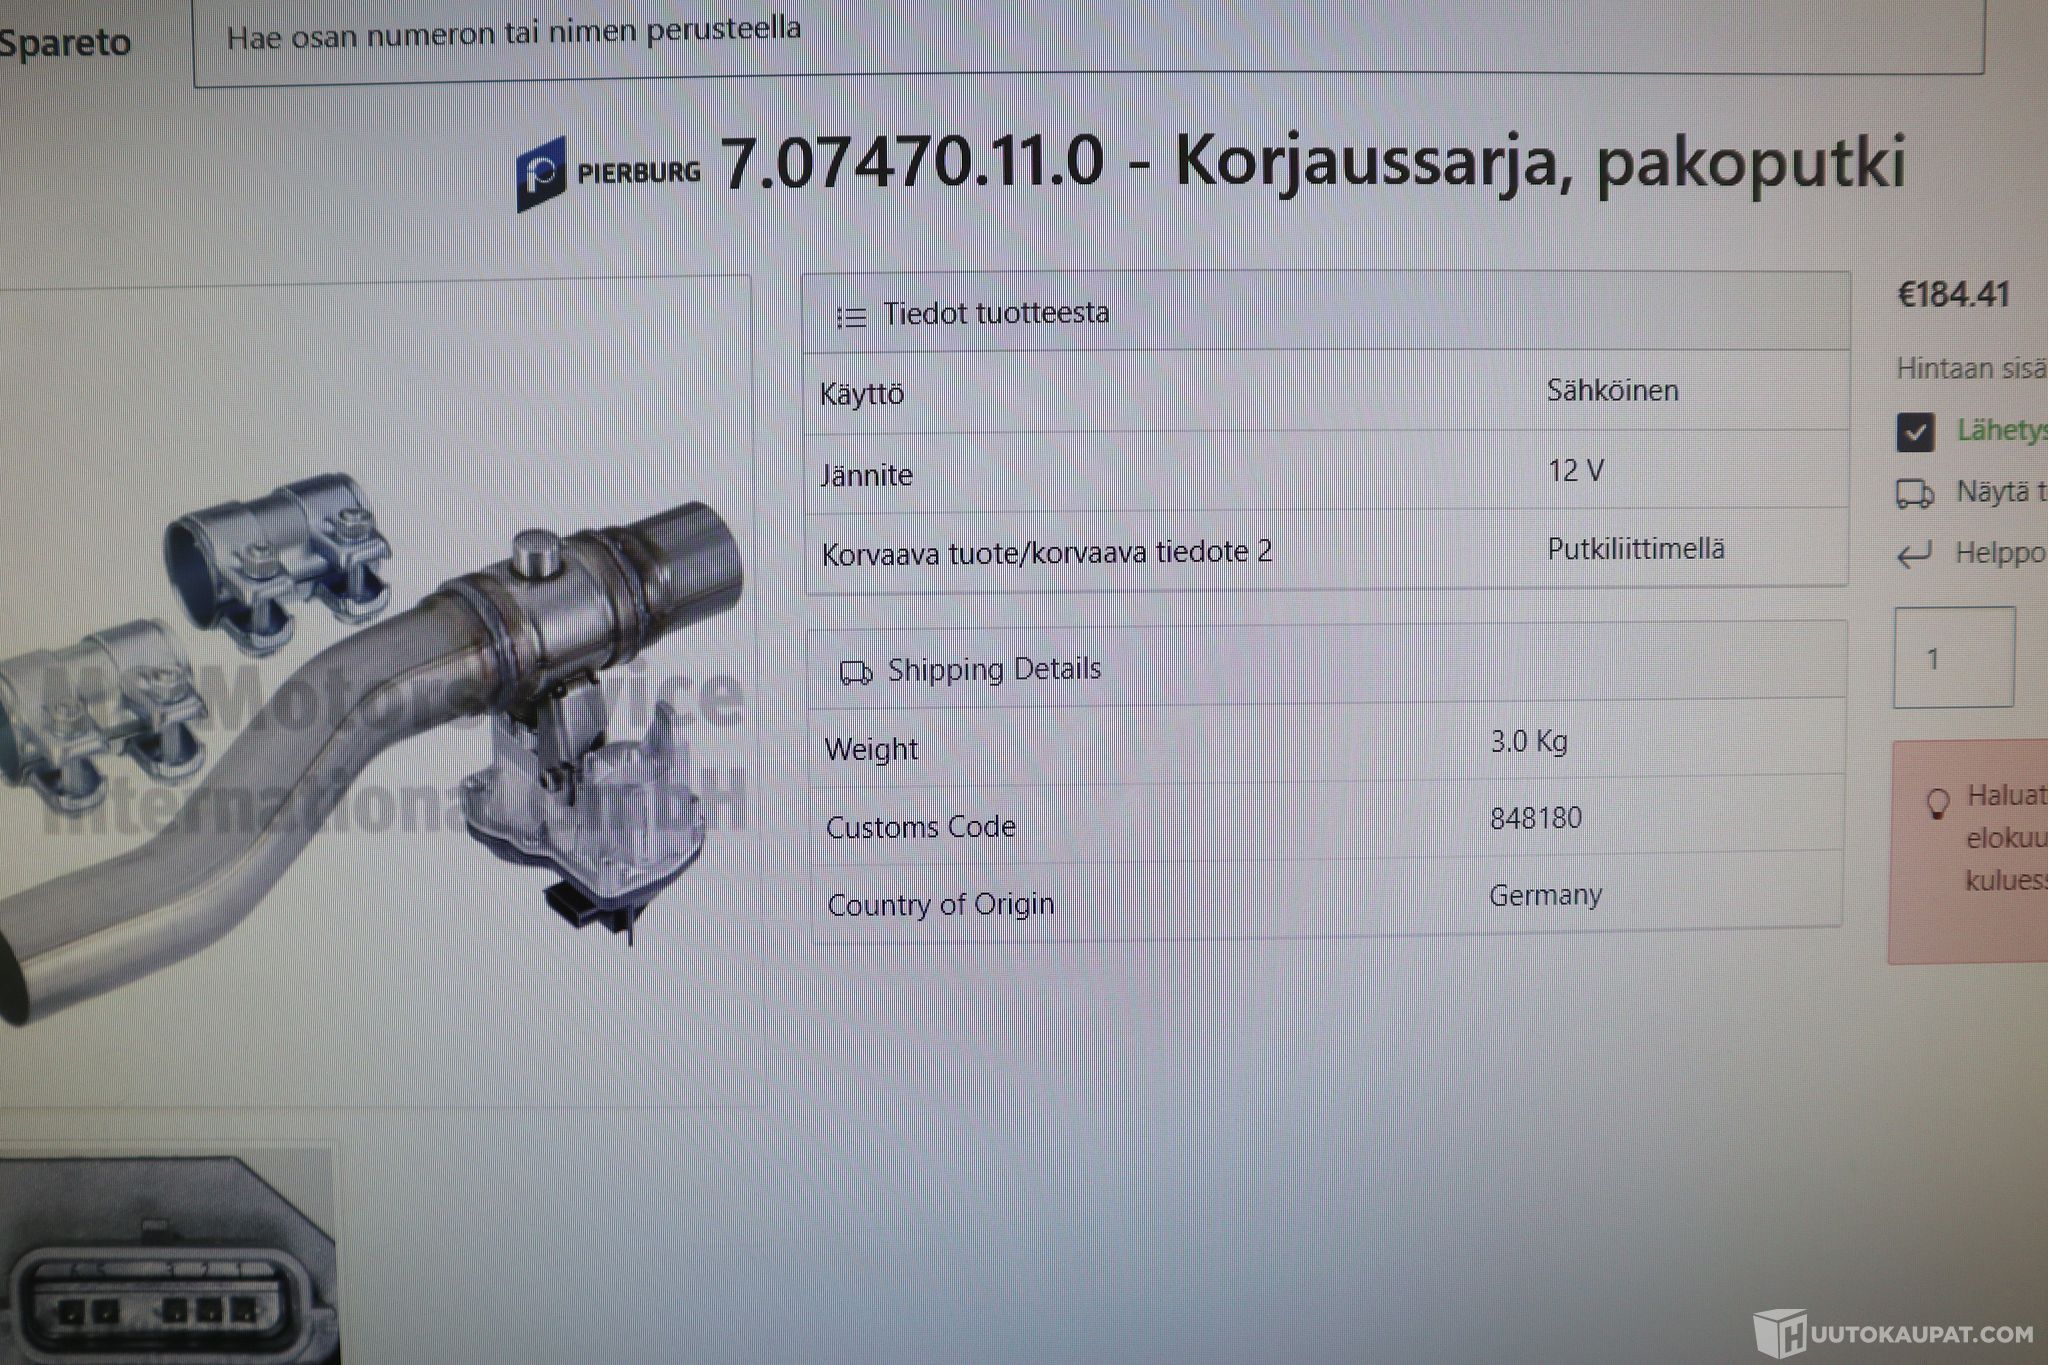Select Korvaava tuote/korvaava tiedote 2 label

(x=1047, y=552)
